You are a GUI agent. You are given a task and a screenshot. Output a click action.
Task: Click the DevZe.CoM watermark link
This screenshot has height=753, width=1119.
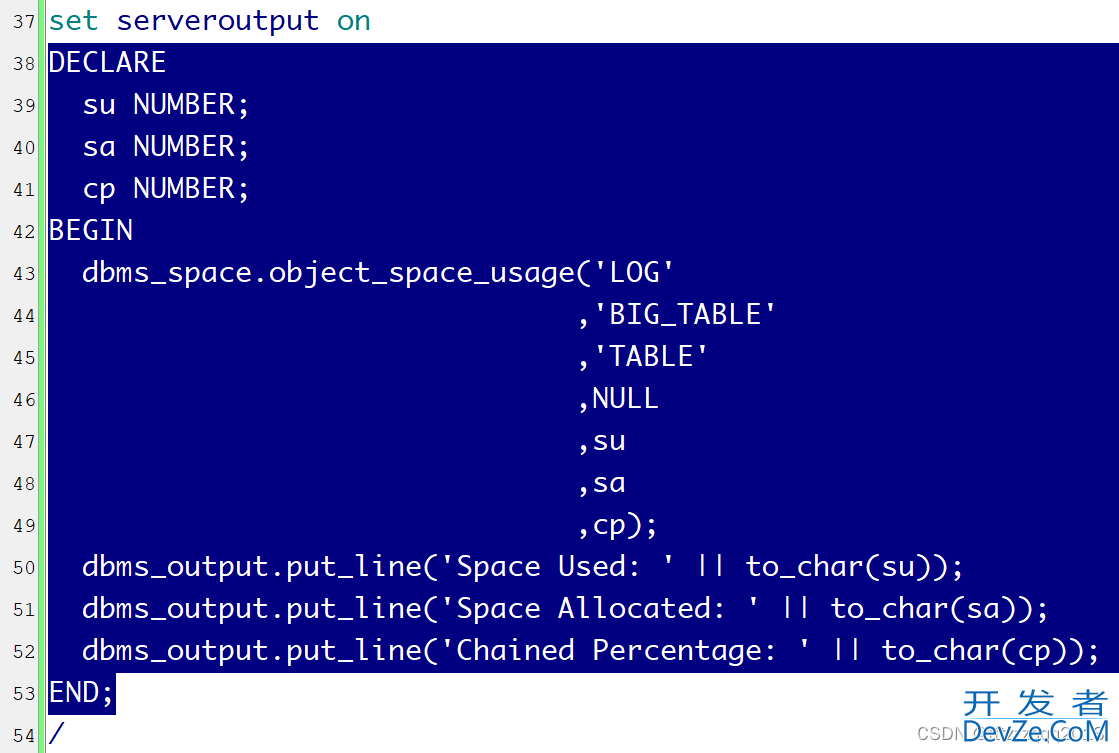pyautogui.click(x=1036, y=731)
